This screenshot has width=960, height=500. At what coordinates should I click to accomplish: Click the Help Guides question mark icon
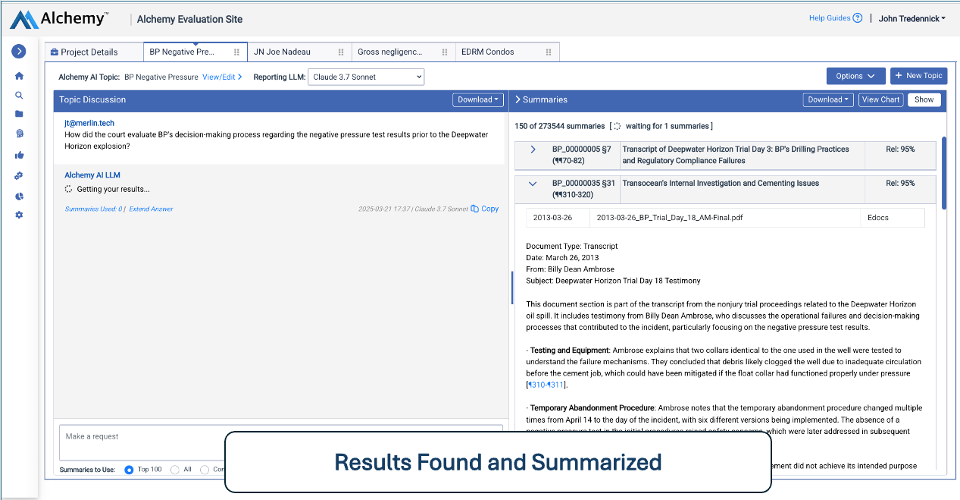pyautogui.click(x=857, y=18)
